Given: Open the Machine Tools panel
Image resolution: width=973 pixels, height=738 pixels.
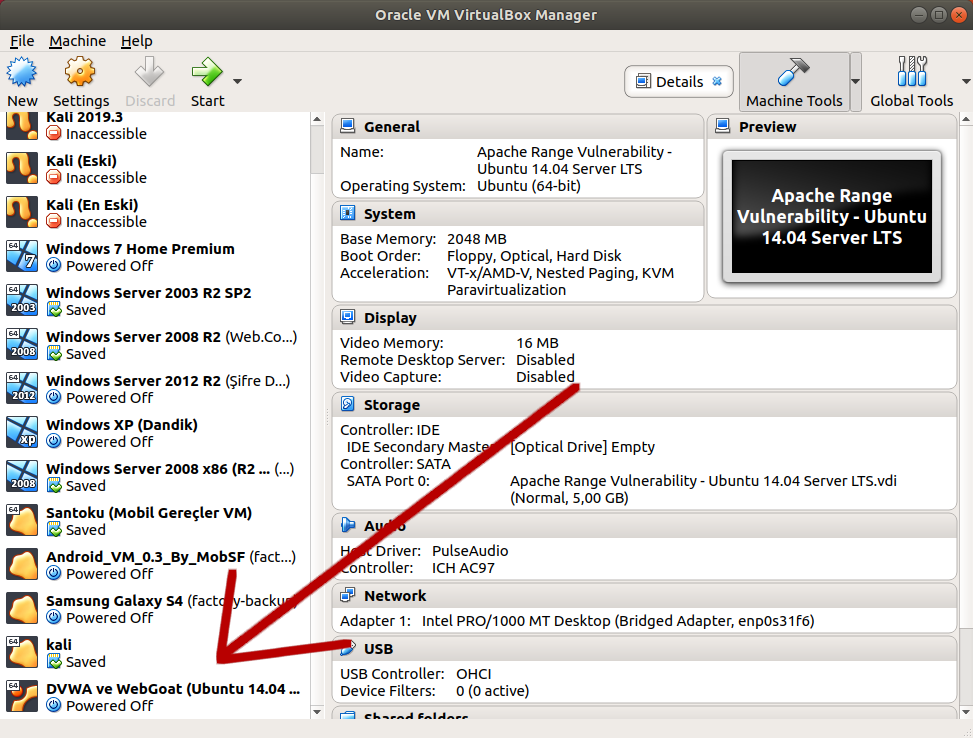Looking at the screenshot, I should click(794, 82).
